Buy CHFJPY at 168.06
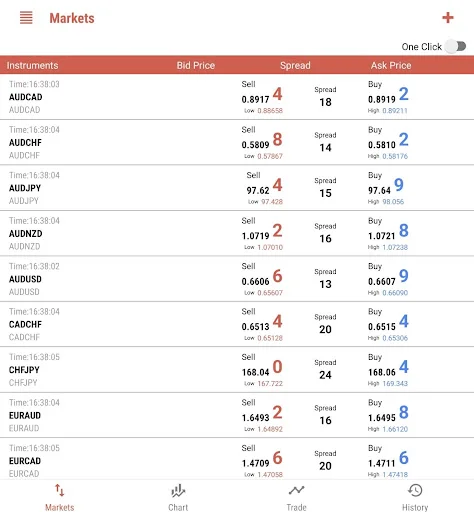 pyautogui.click(x=388, y=370)
